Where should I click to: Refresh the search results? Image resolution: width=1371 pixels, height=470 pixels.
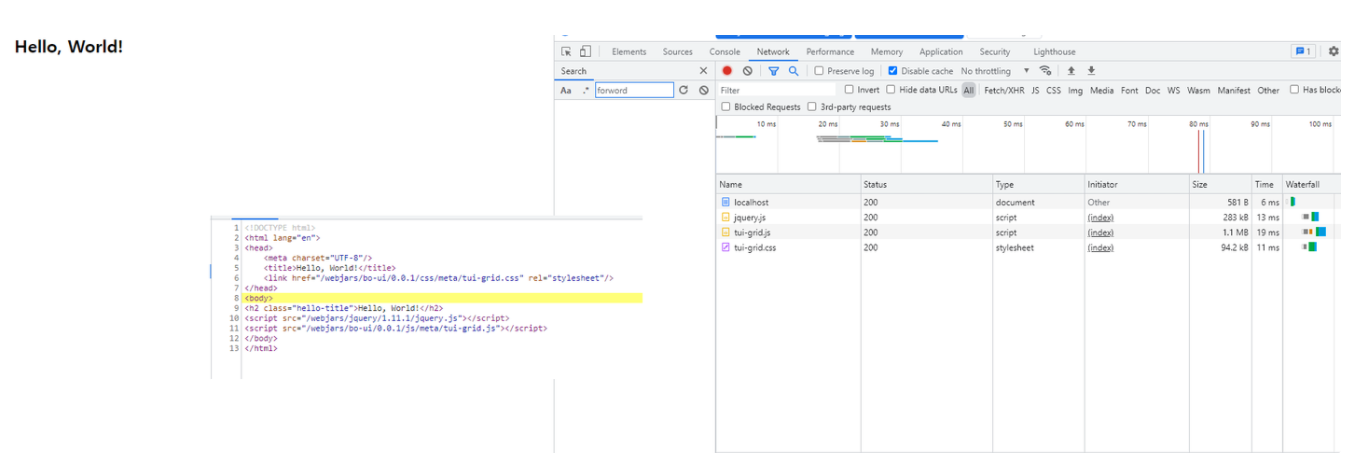click(x=684, y=90)
